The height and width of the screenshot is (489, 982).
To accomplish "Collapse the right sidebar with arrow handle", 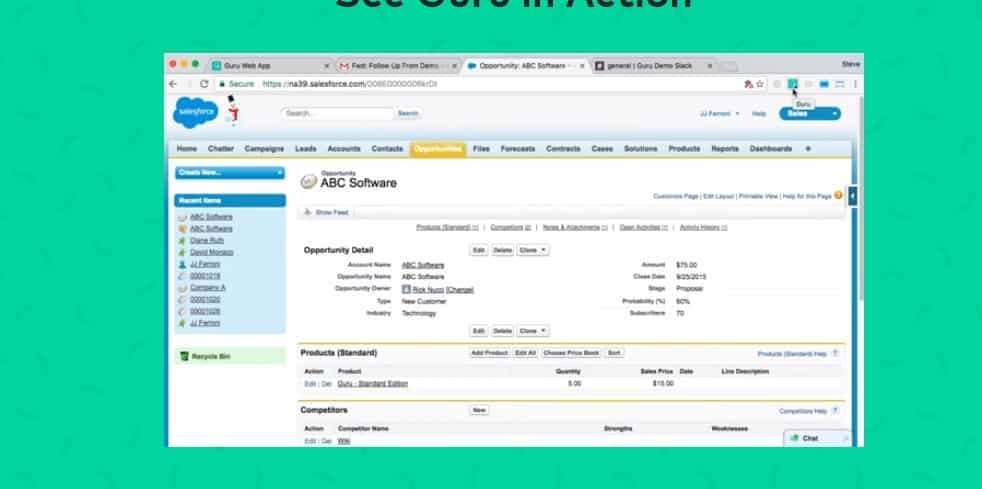I will (x=852, y=197).
